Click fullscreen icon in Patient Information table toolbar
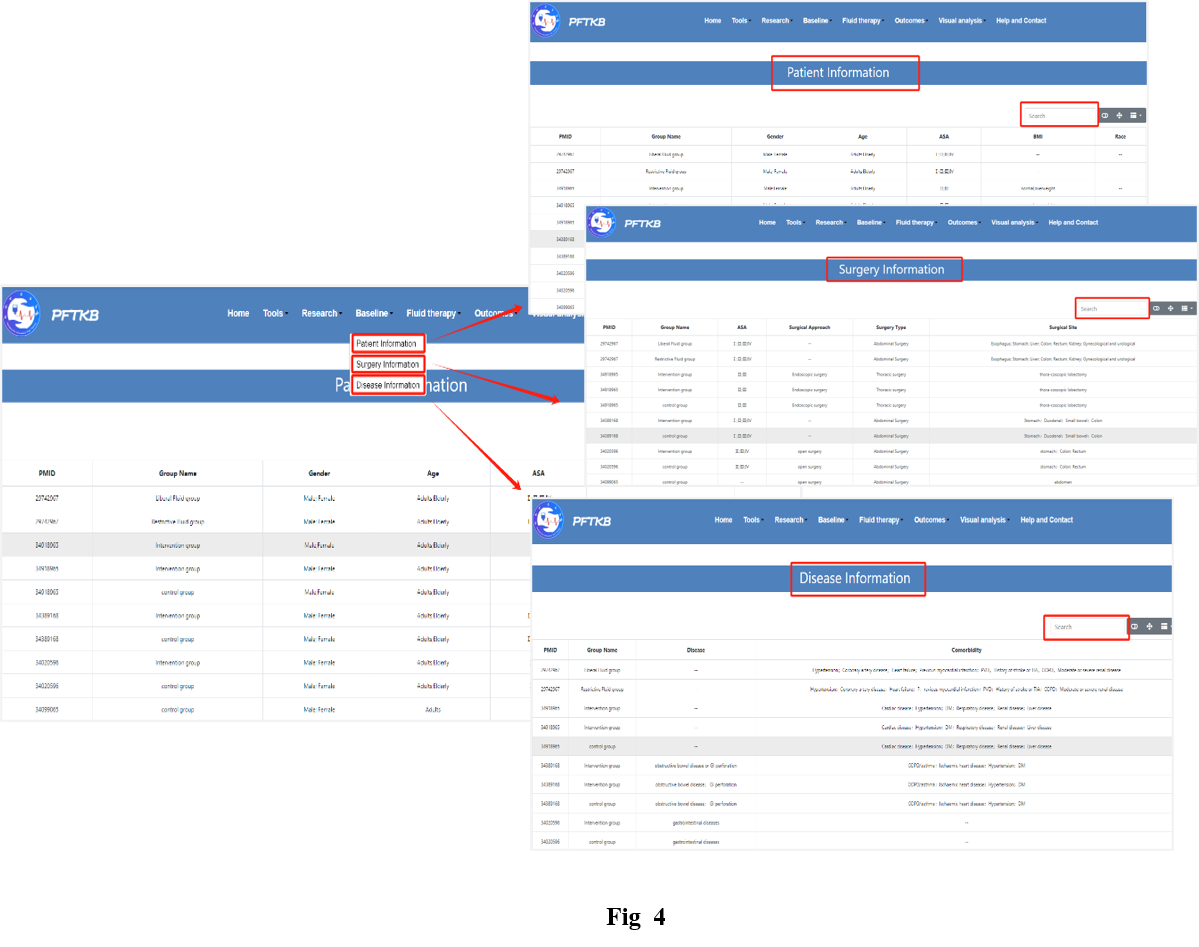The width and height of the screenshot is (1199, 947). tap(1119, 116)
